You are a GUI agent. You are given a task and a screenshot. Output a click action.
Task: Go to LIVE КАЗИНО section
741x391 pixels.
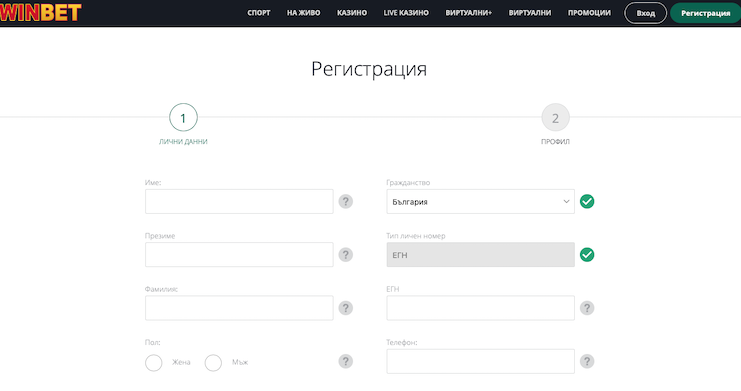pos(406,13)
